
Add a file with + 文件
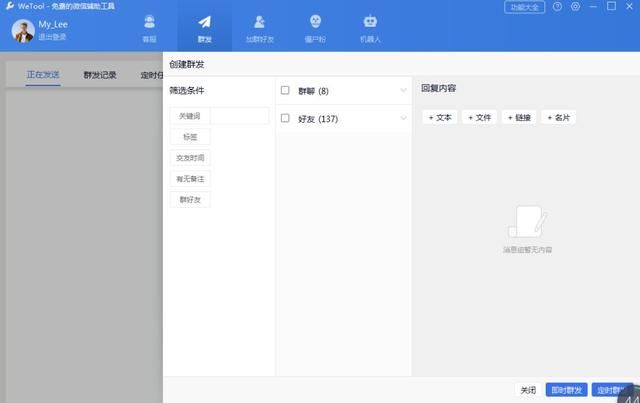[x=480, y=118]
